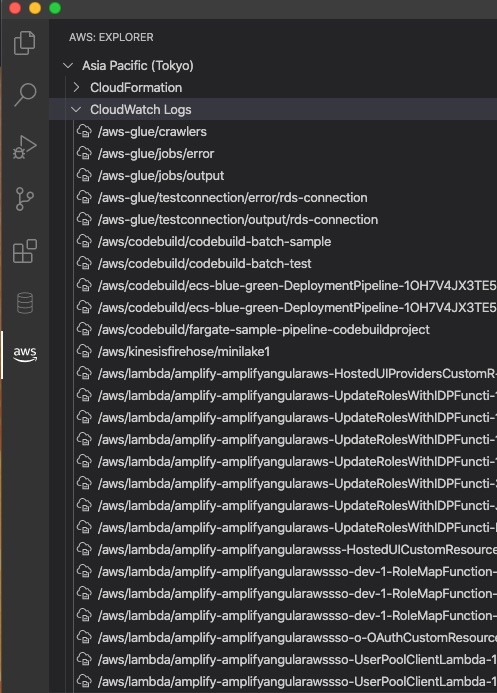Select log group /aws-glue/jobs/error
This screenshot has height=693, width=497.
coord(156,153)
